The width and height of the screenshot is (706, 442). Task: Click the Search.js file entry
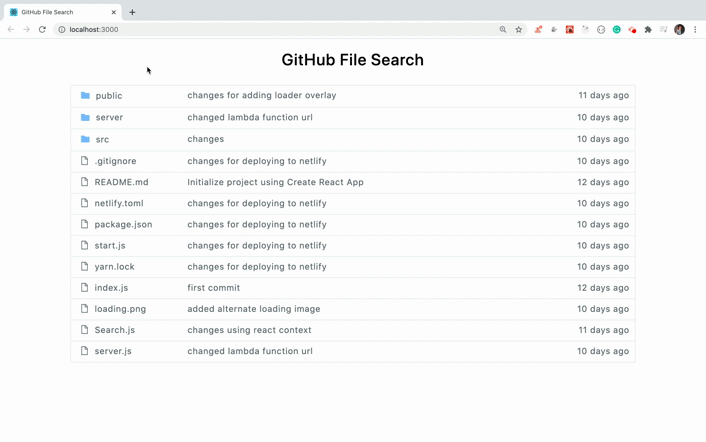tap(115, 330)
